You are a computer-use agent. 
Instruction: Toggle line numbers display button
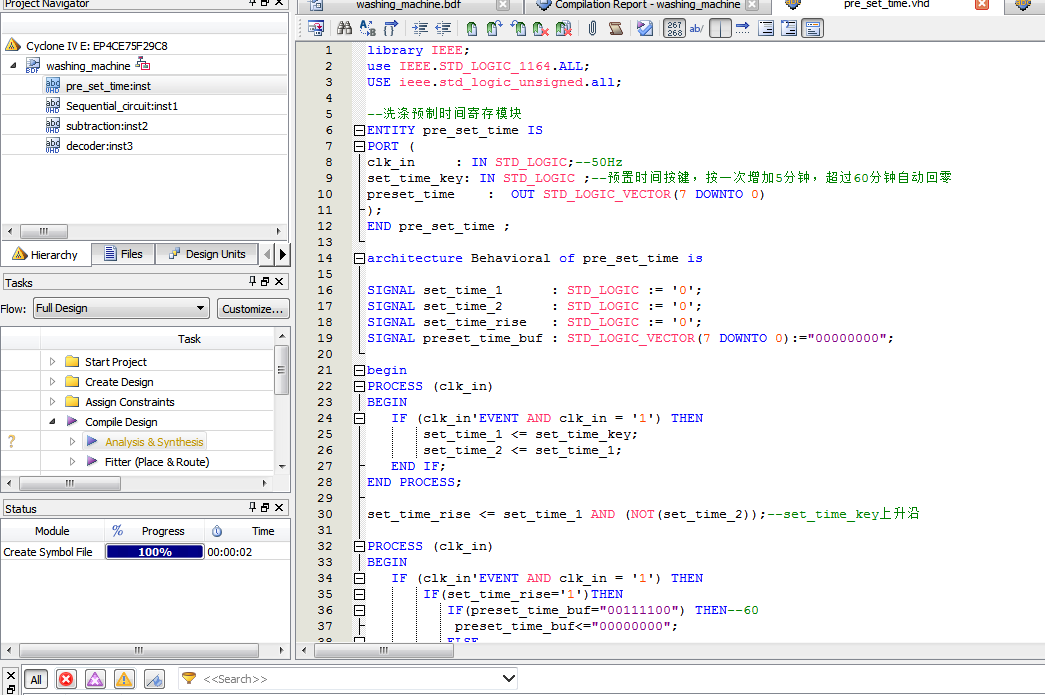675,28
